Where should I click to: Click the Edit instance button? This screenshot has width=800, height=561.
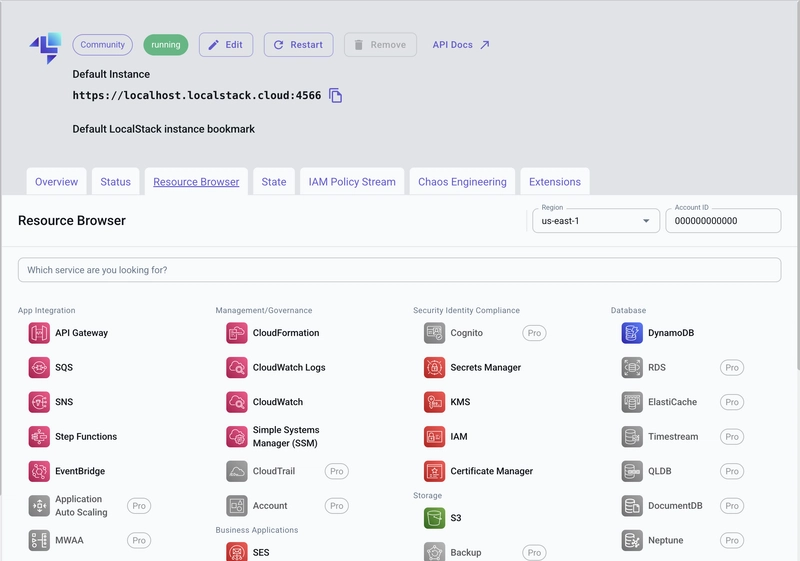pyautogui.click(x=226, y=45)
